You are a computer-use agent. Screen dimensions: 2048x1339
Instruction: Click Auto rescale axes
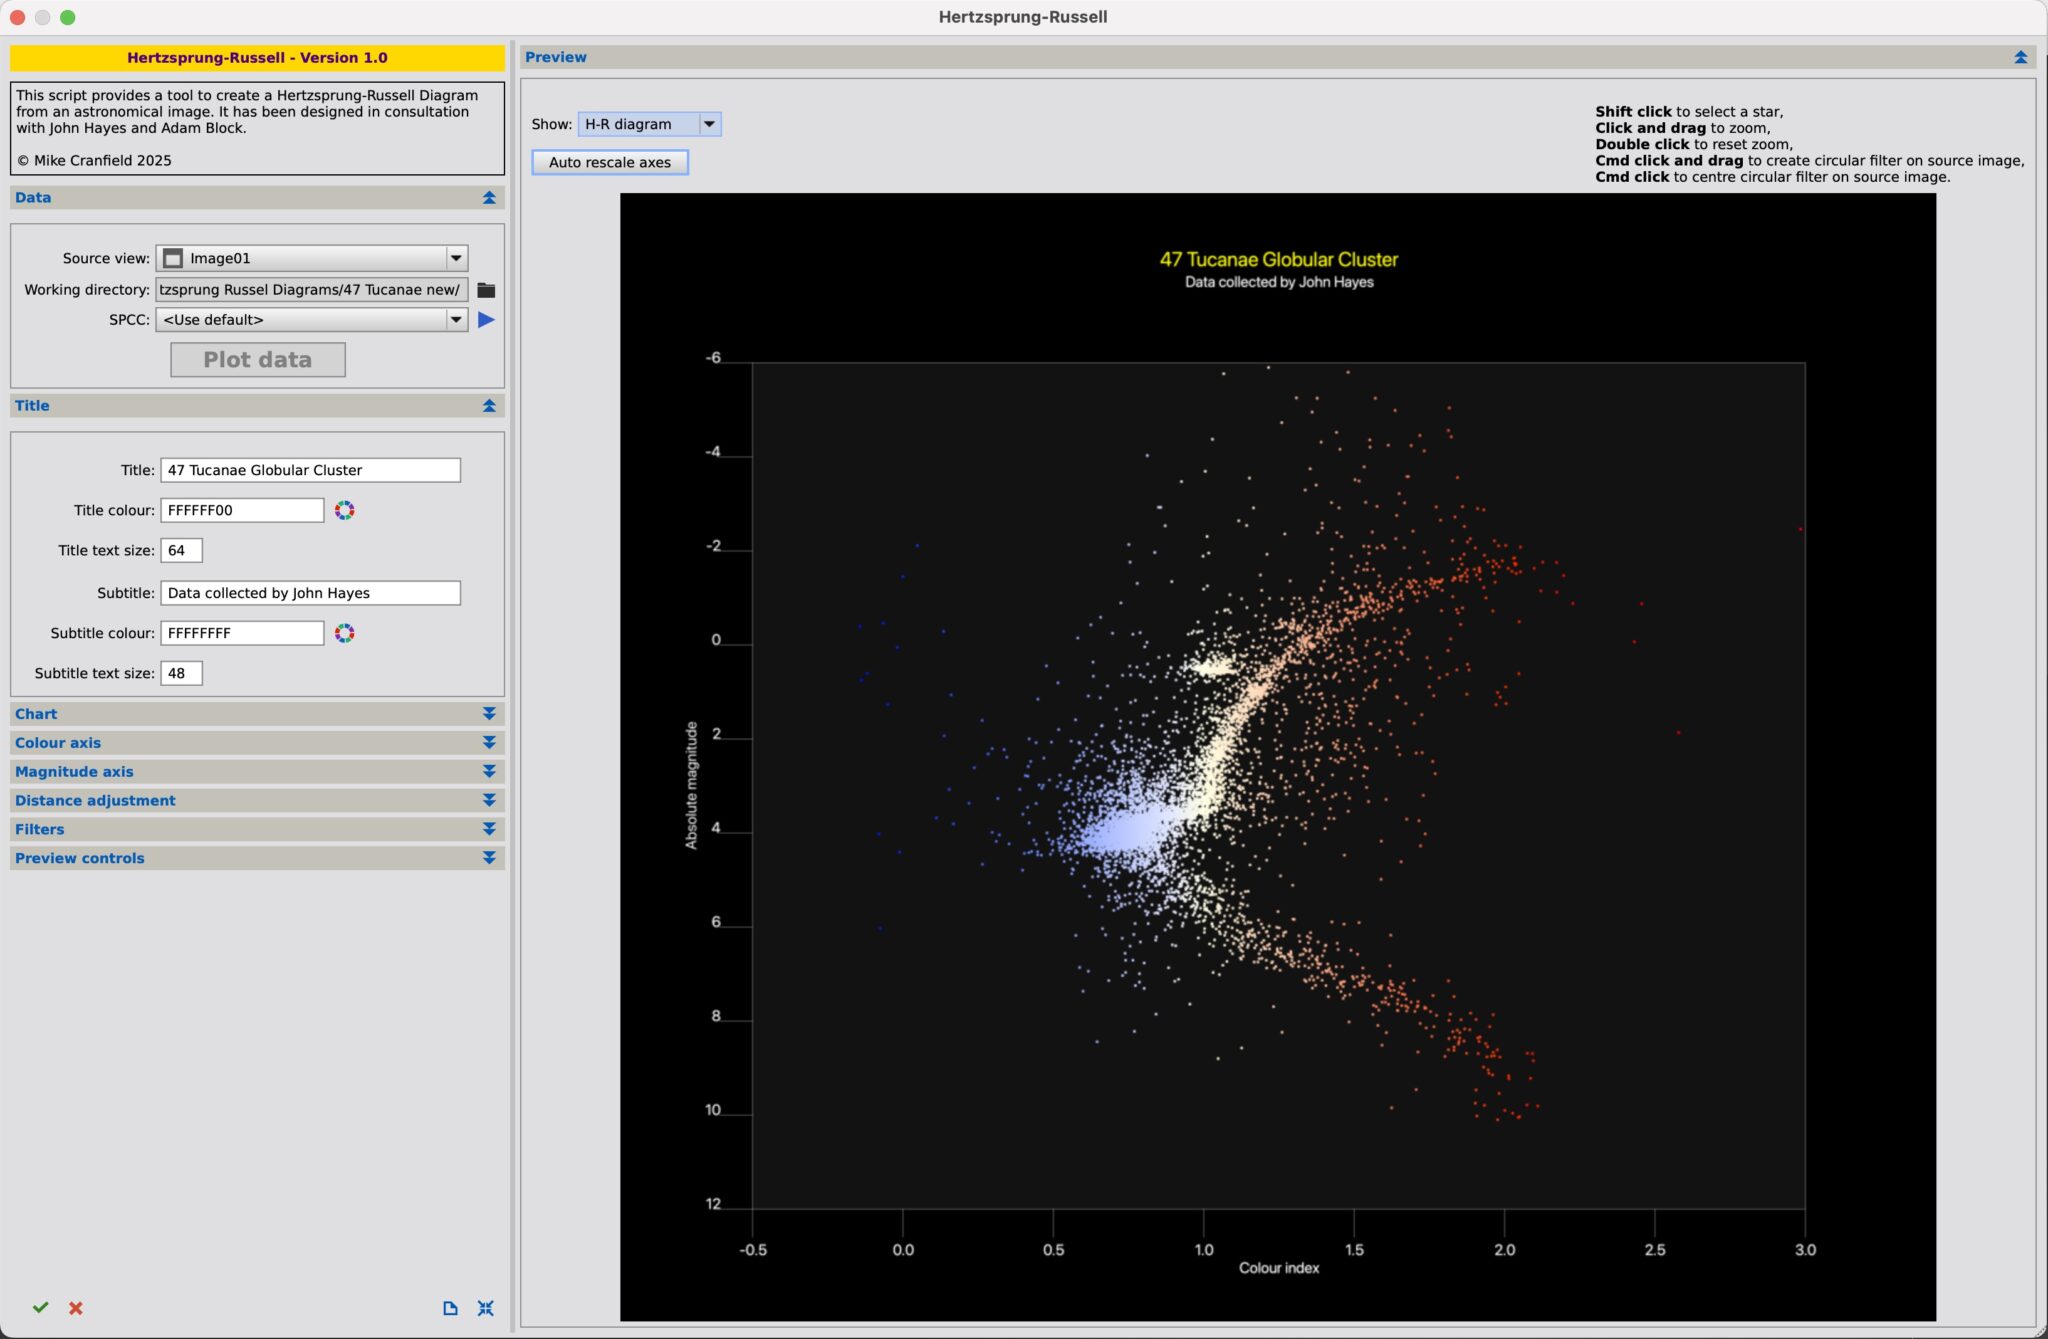tap(609, 161)
